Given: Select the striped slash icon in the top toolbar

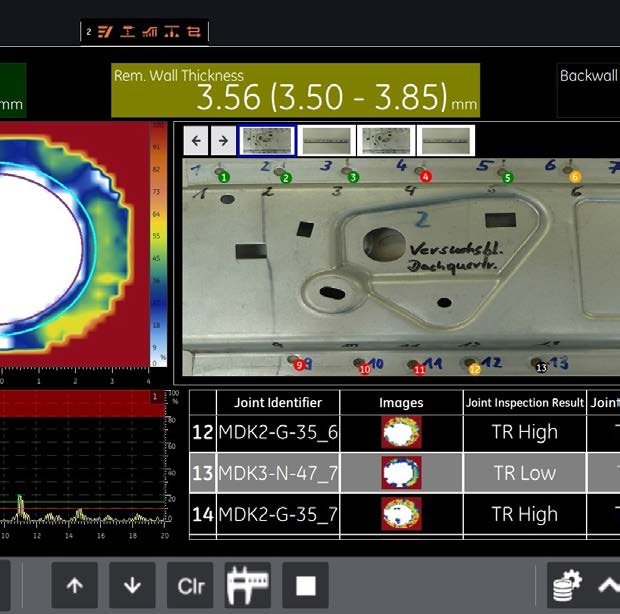Looking at the screenshot, I should pos(106,32).
